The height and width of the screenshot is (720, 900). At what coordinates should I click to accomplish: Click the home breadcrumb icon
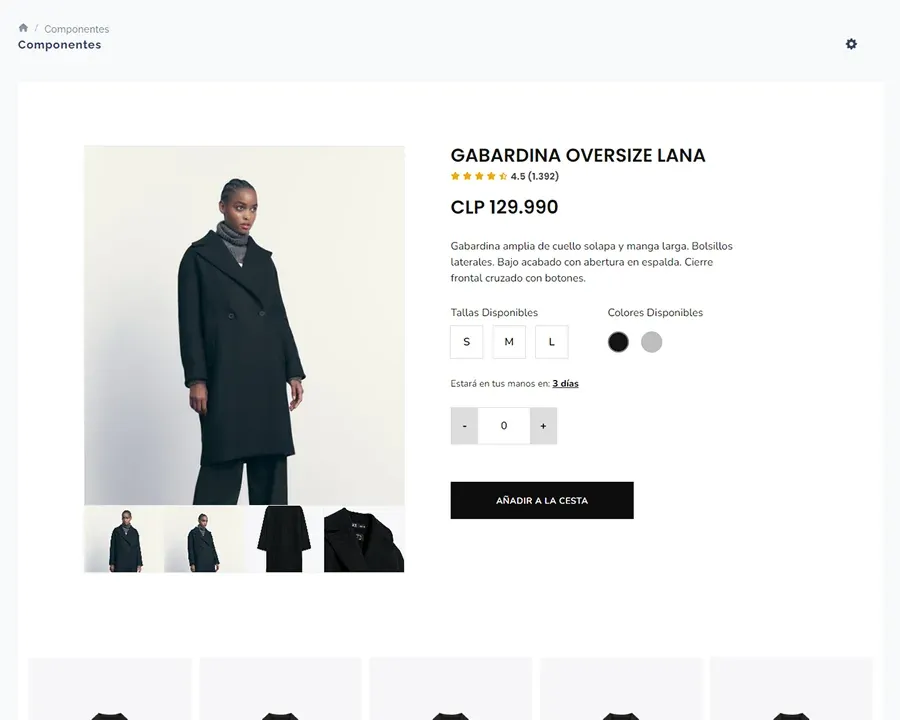(x=23, y=28)
